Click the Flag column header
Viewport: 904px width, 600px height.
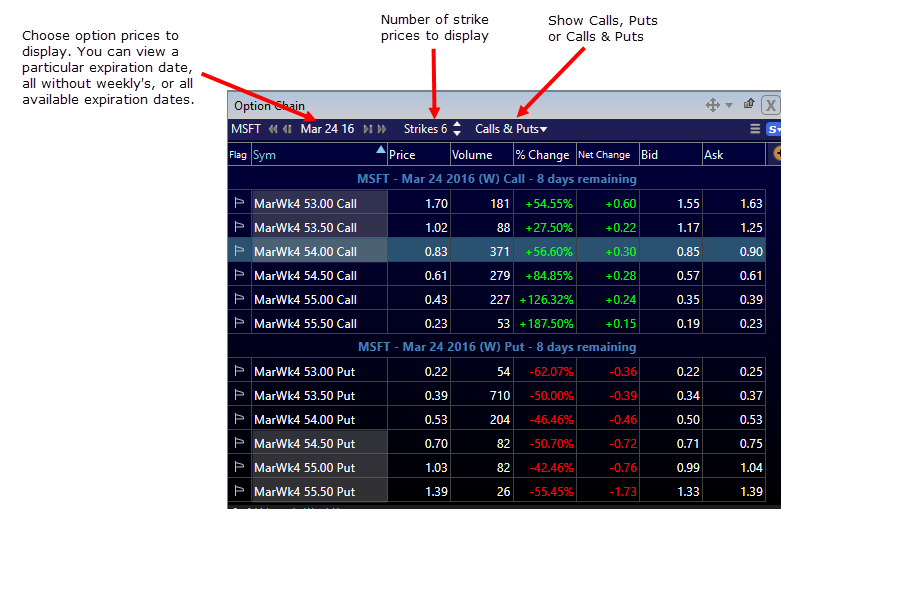point(239,154)
